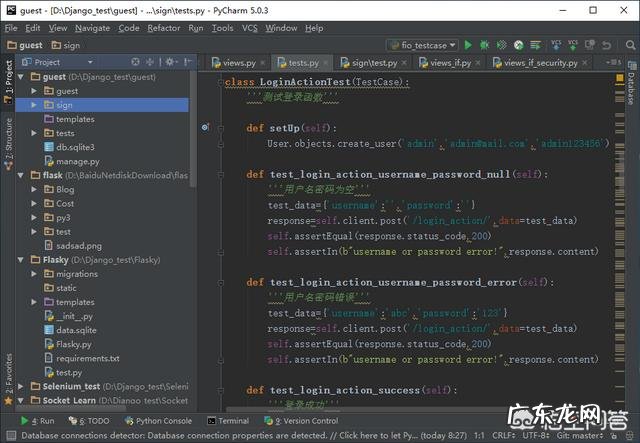
Task: Toggle the 1: Project side panel
Action: pos(9,81)
